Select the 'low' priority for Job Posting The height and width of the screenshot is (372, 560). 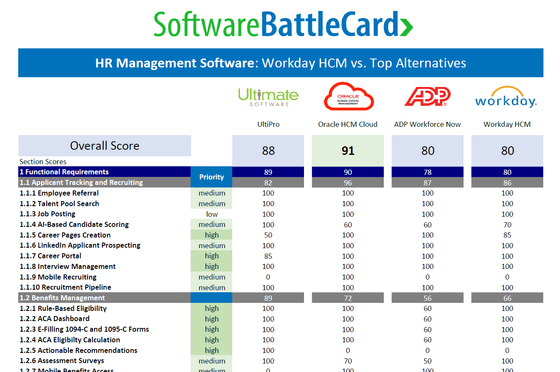(x=212, y=214)
